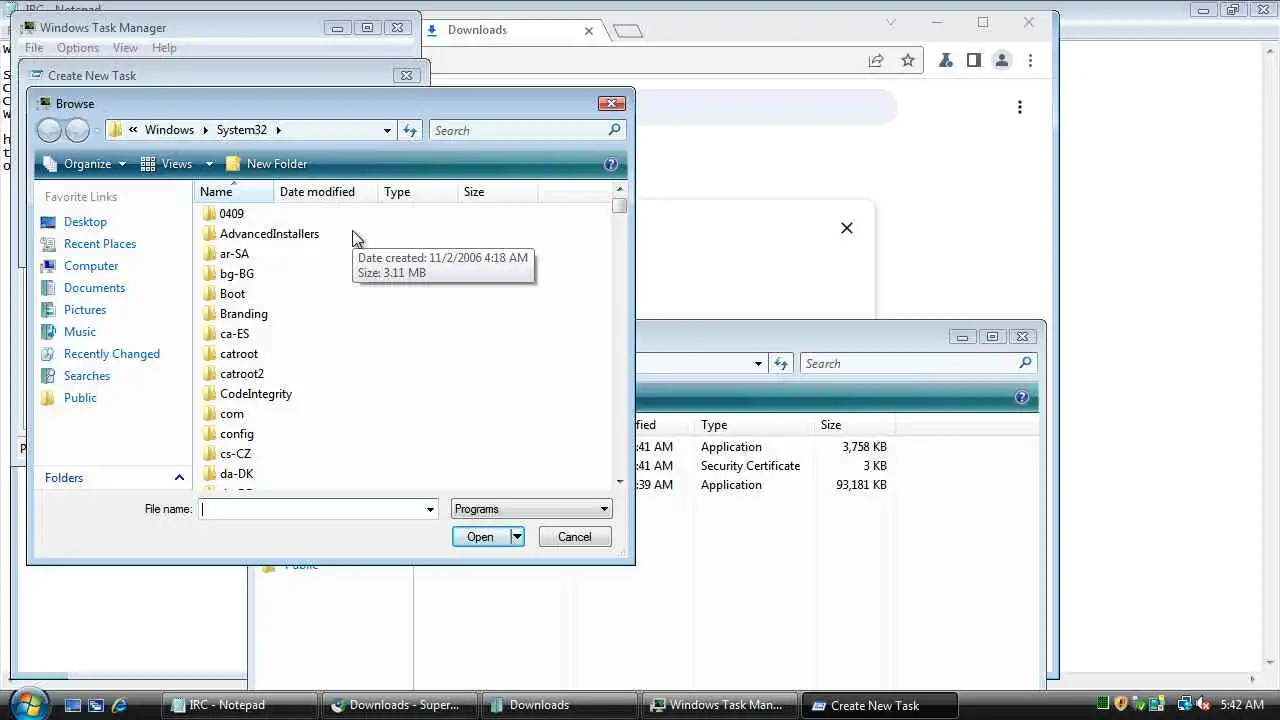Screen dimensions: 1280x720
Task: Open address bar path history dropdown
Action: tap(387, 130)
